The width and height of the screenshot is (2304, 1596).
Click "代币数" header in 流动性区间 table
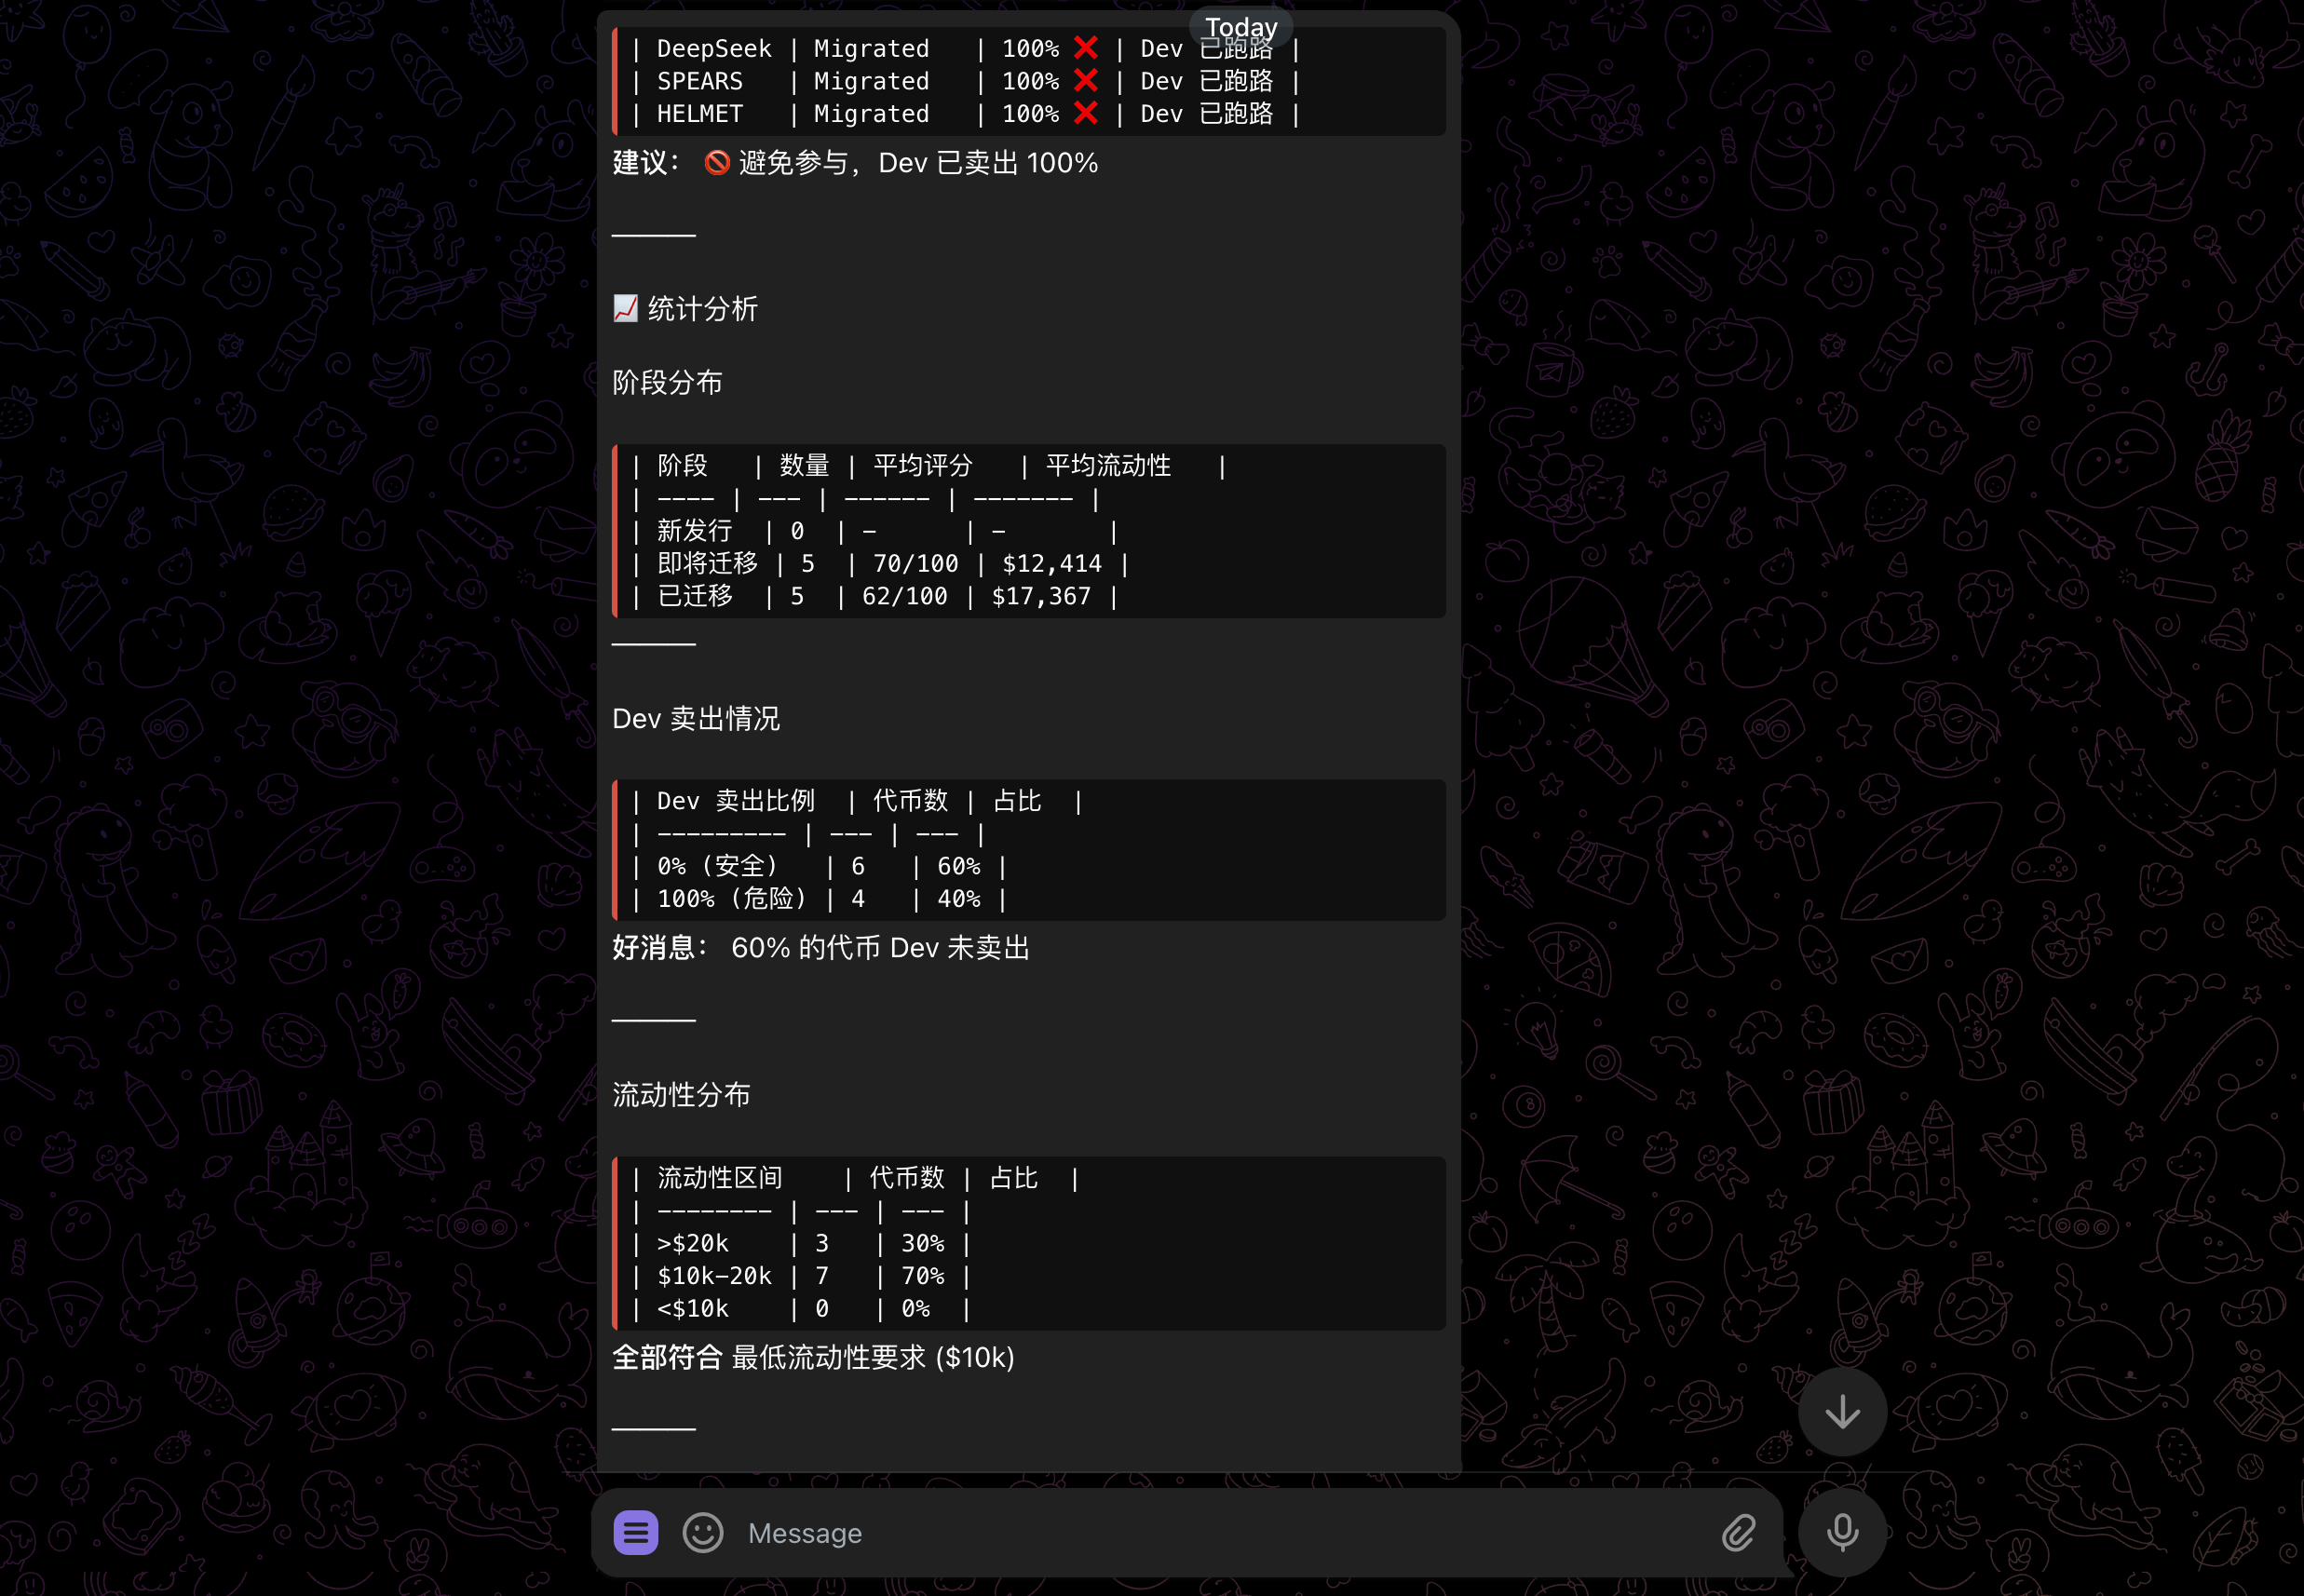click(x=907, y=1178)
